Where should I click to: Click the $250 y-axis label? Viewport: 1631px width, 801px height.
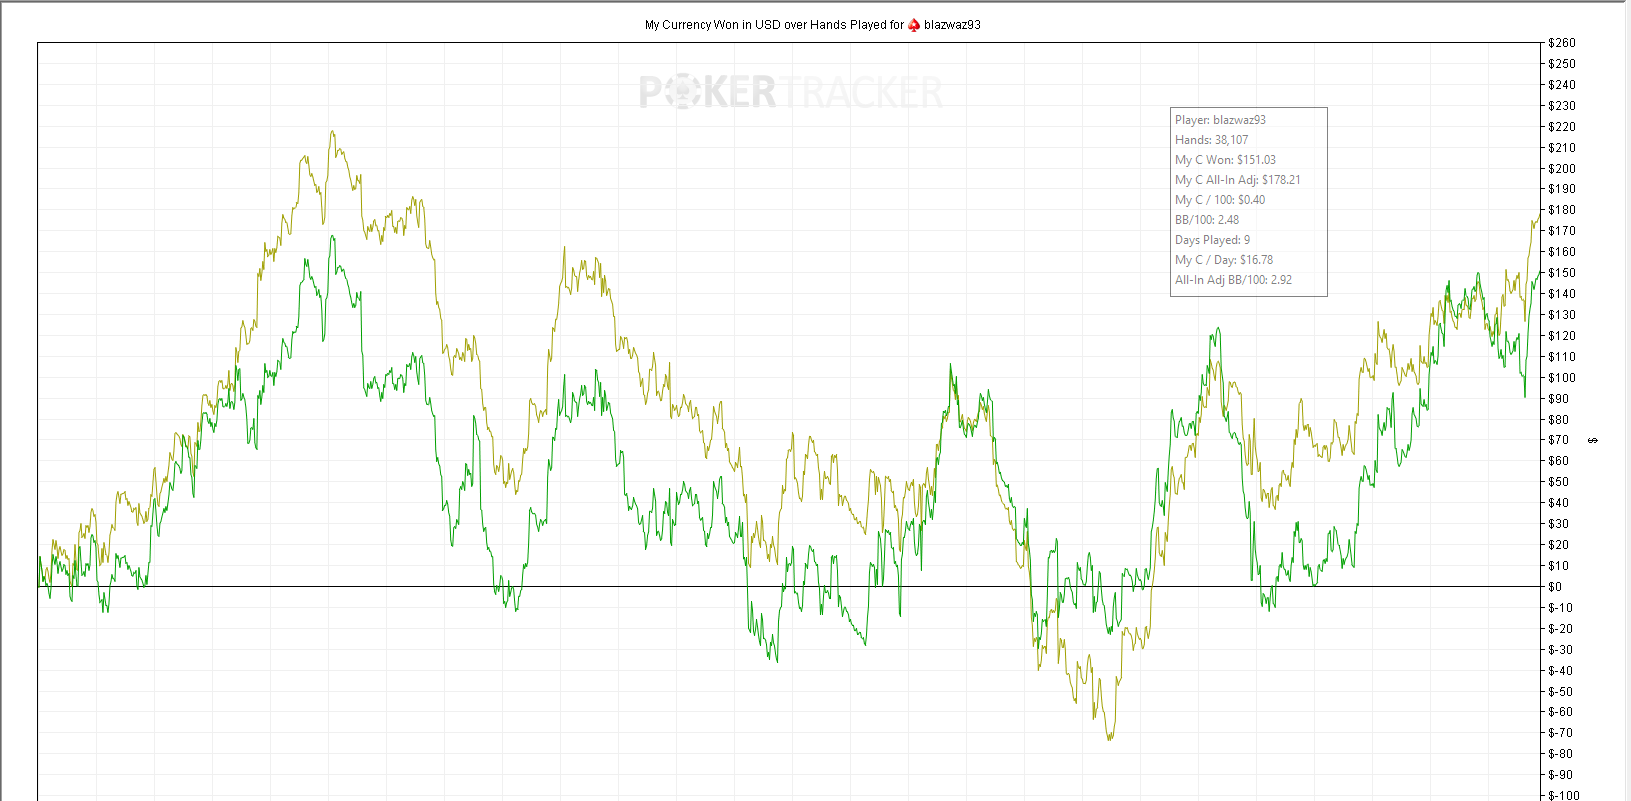[1561, 64]
